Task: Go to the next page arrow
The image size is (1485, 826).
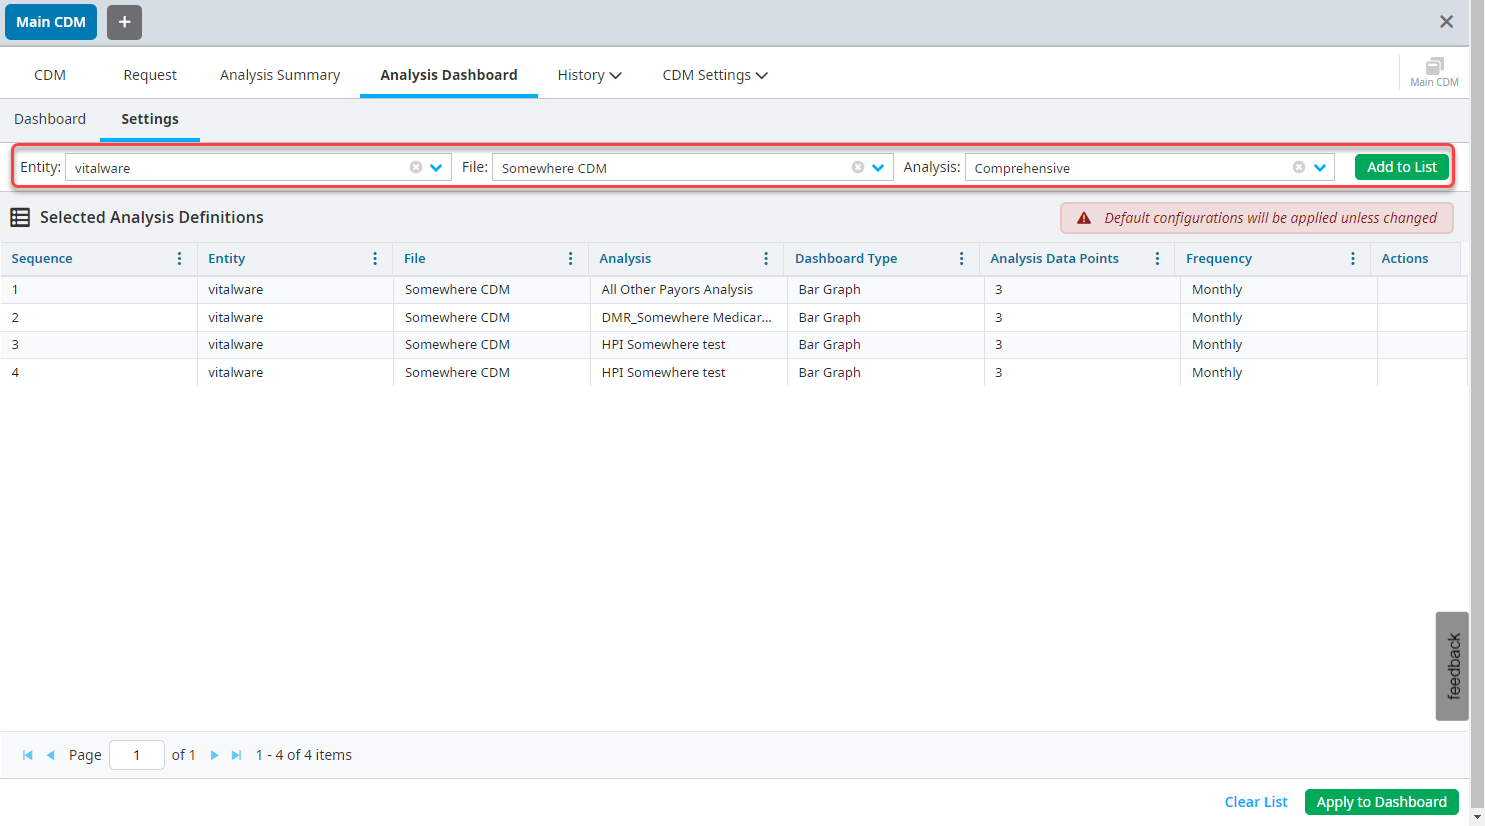Action: point(214,756)
